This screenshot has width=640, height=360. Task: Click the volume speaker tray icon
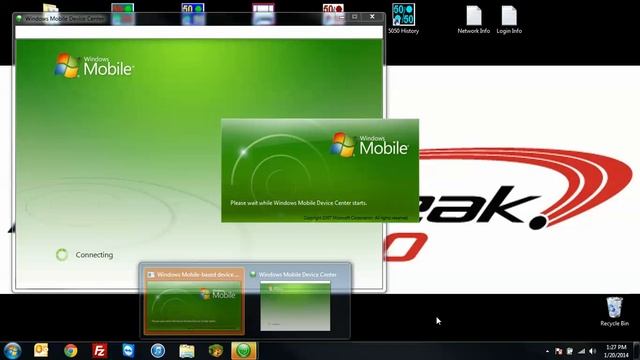[x=593, y=351]
